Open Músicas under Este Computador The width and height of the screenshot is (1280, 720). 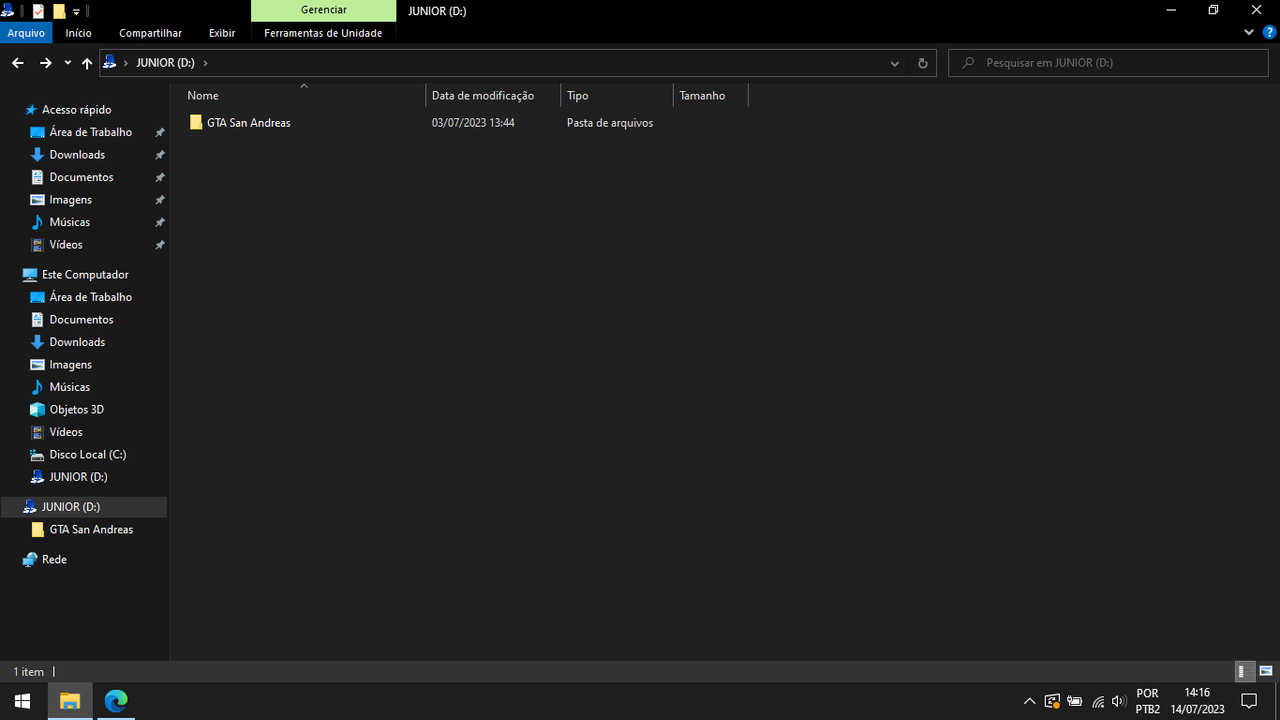(x=69, y=387)
